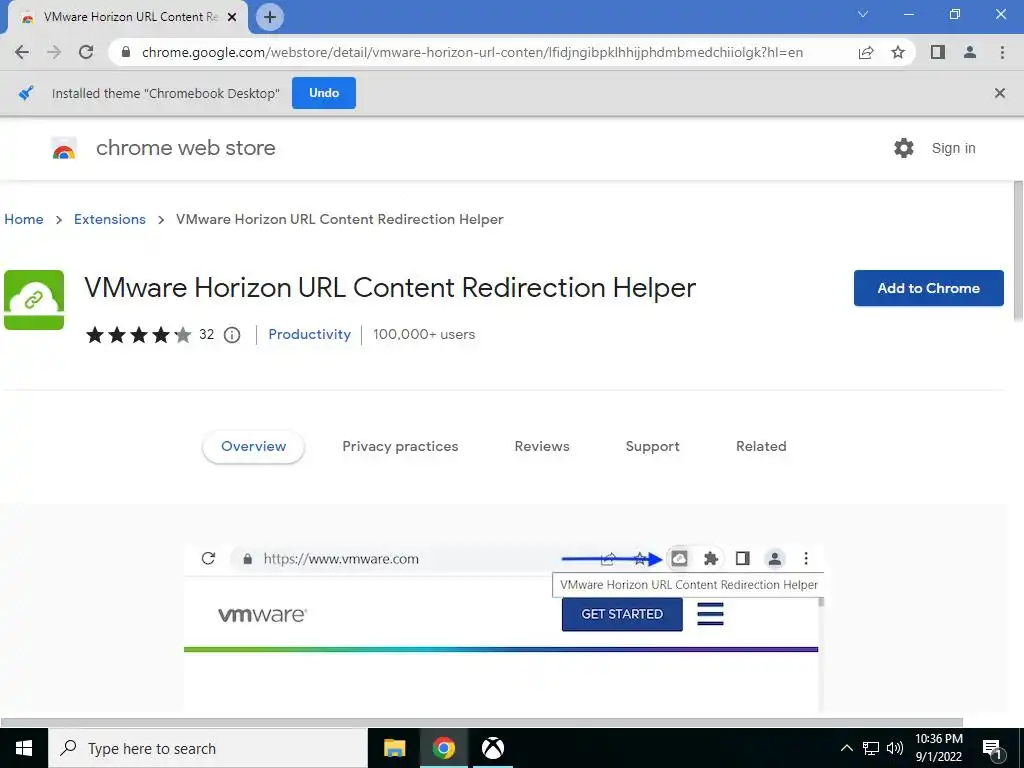
Task: Open the notification center icon
Action: click(x=993, y=749)
